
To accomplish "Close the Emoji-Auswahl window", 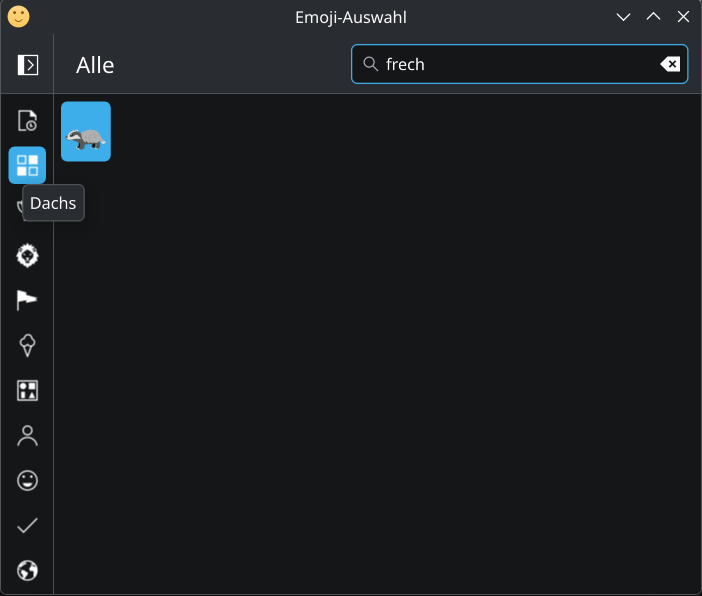I will (x=683, y=17).
